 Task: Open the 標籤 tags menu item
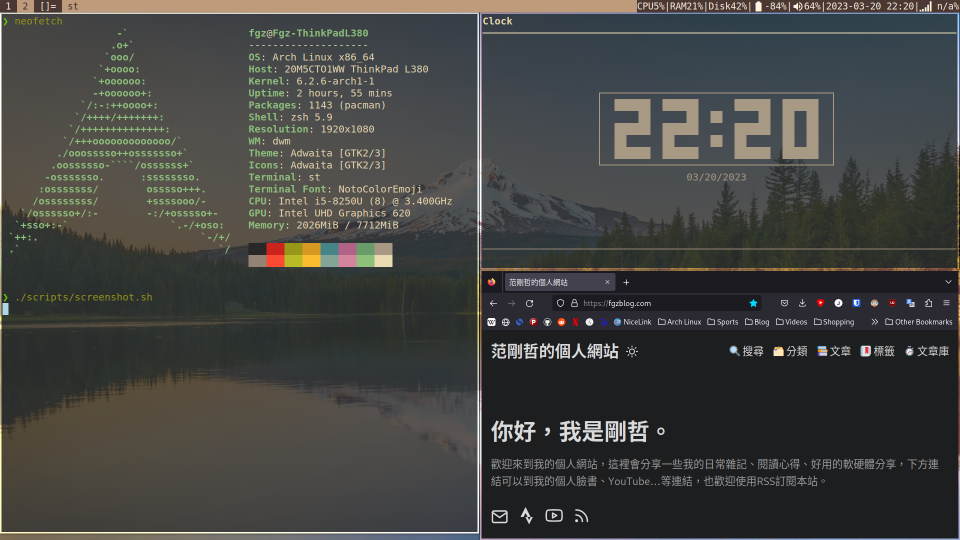tap(877, 351)
